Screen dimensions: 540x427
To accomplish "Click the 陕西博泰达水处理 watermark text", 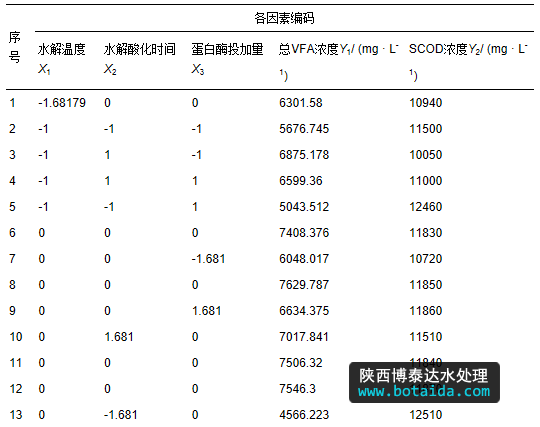I will point(424,375).
